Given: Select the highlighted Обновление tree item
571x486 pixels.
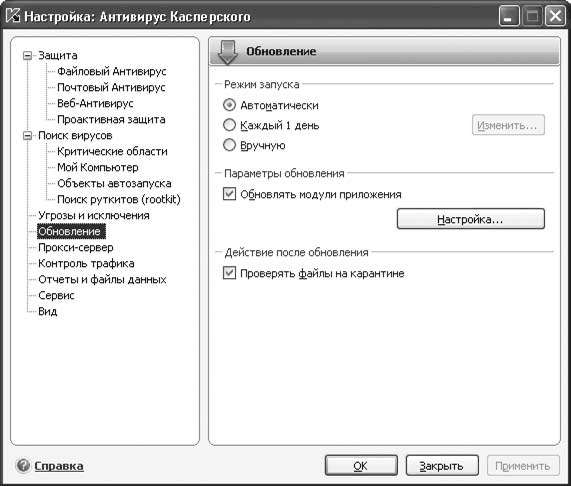Looking at the screenshot, I should click(x=71, y=232).
